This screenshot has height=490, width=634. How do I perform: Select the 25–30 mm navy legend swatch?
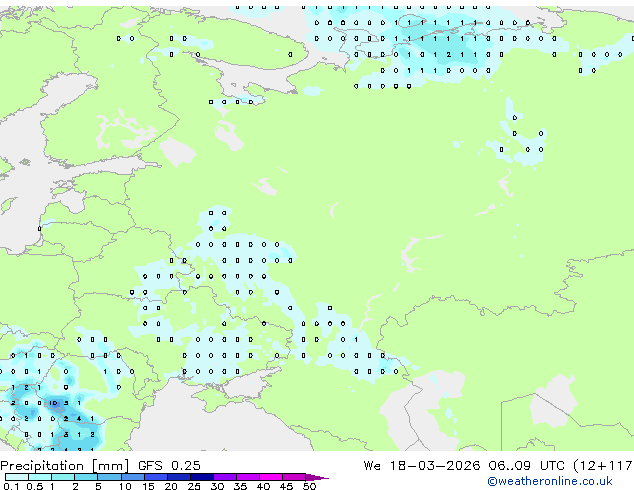[202, 477]
